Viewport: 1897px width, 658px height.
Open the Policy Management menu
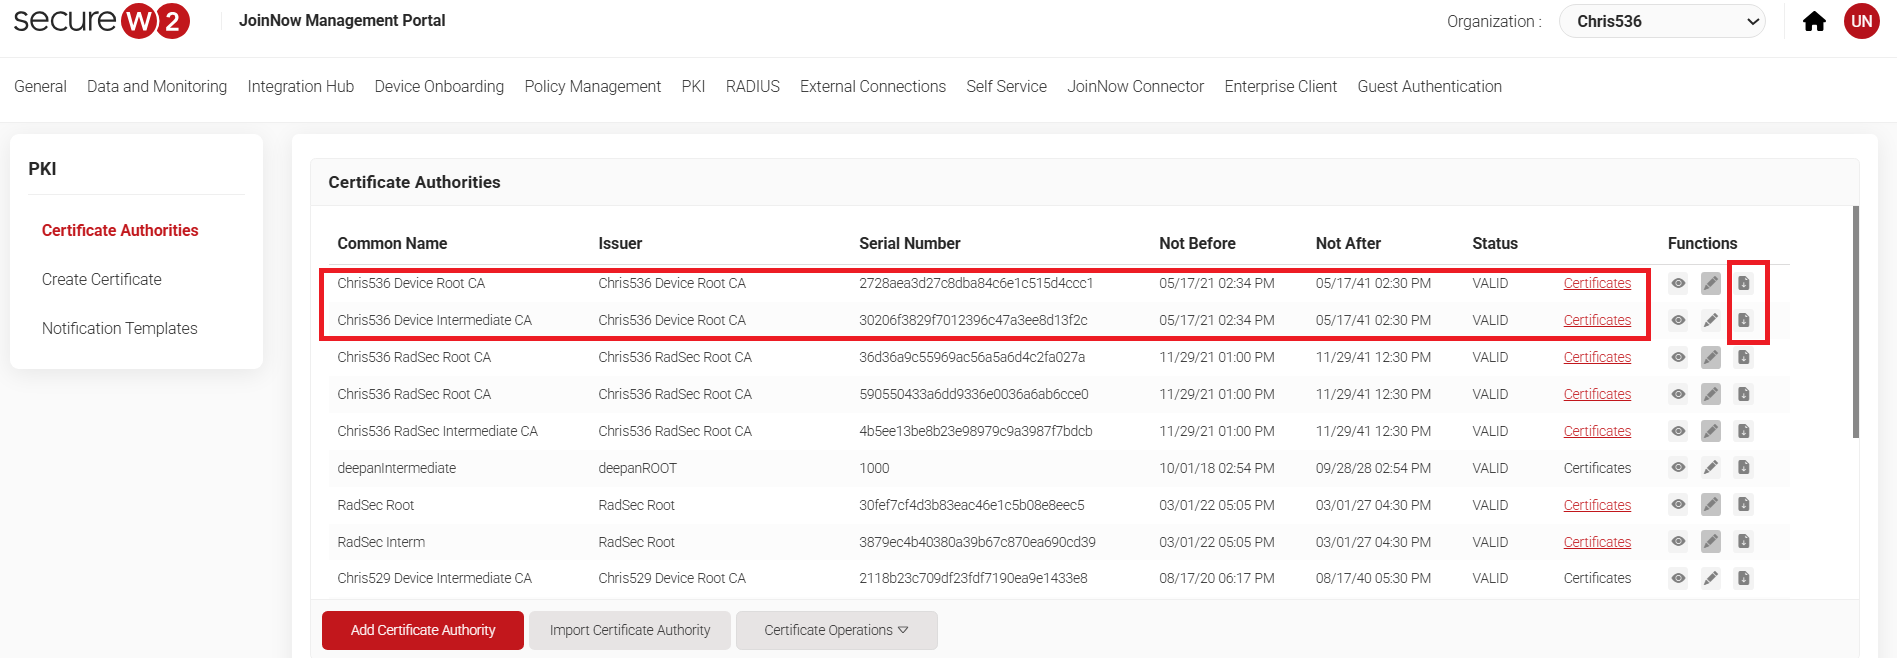click(x=592, y=87)
